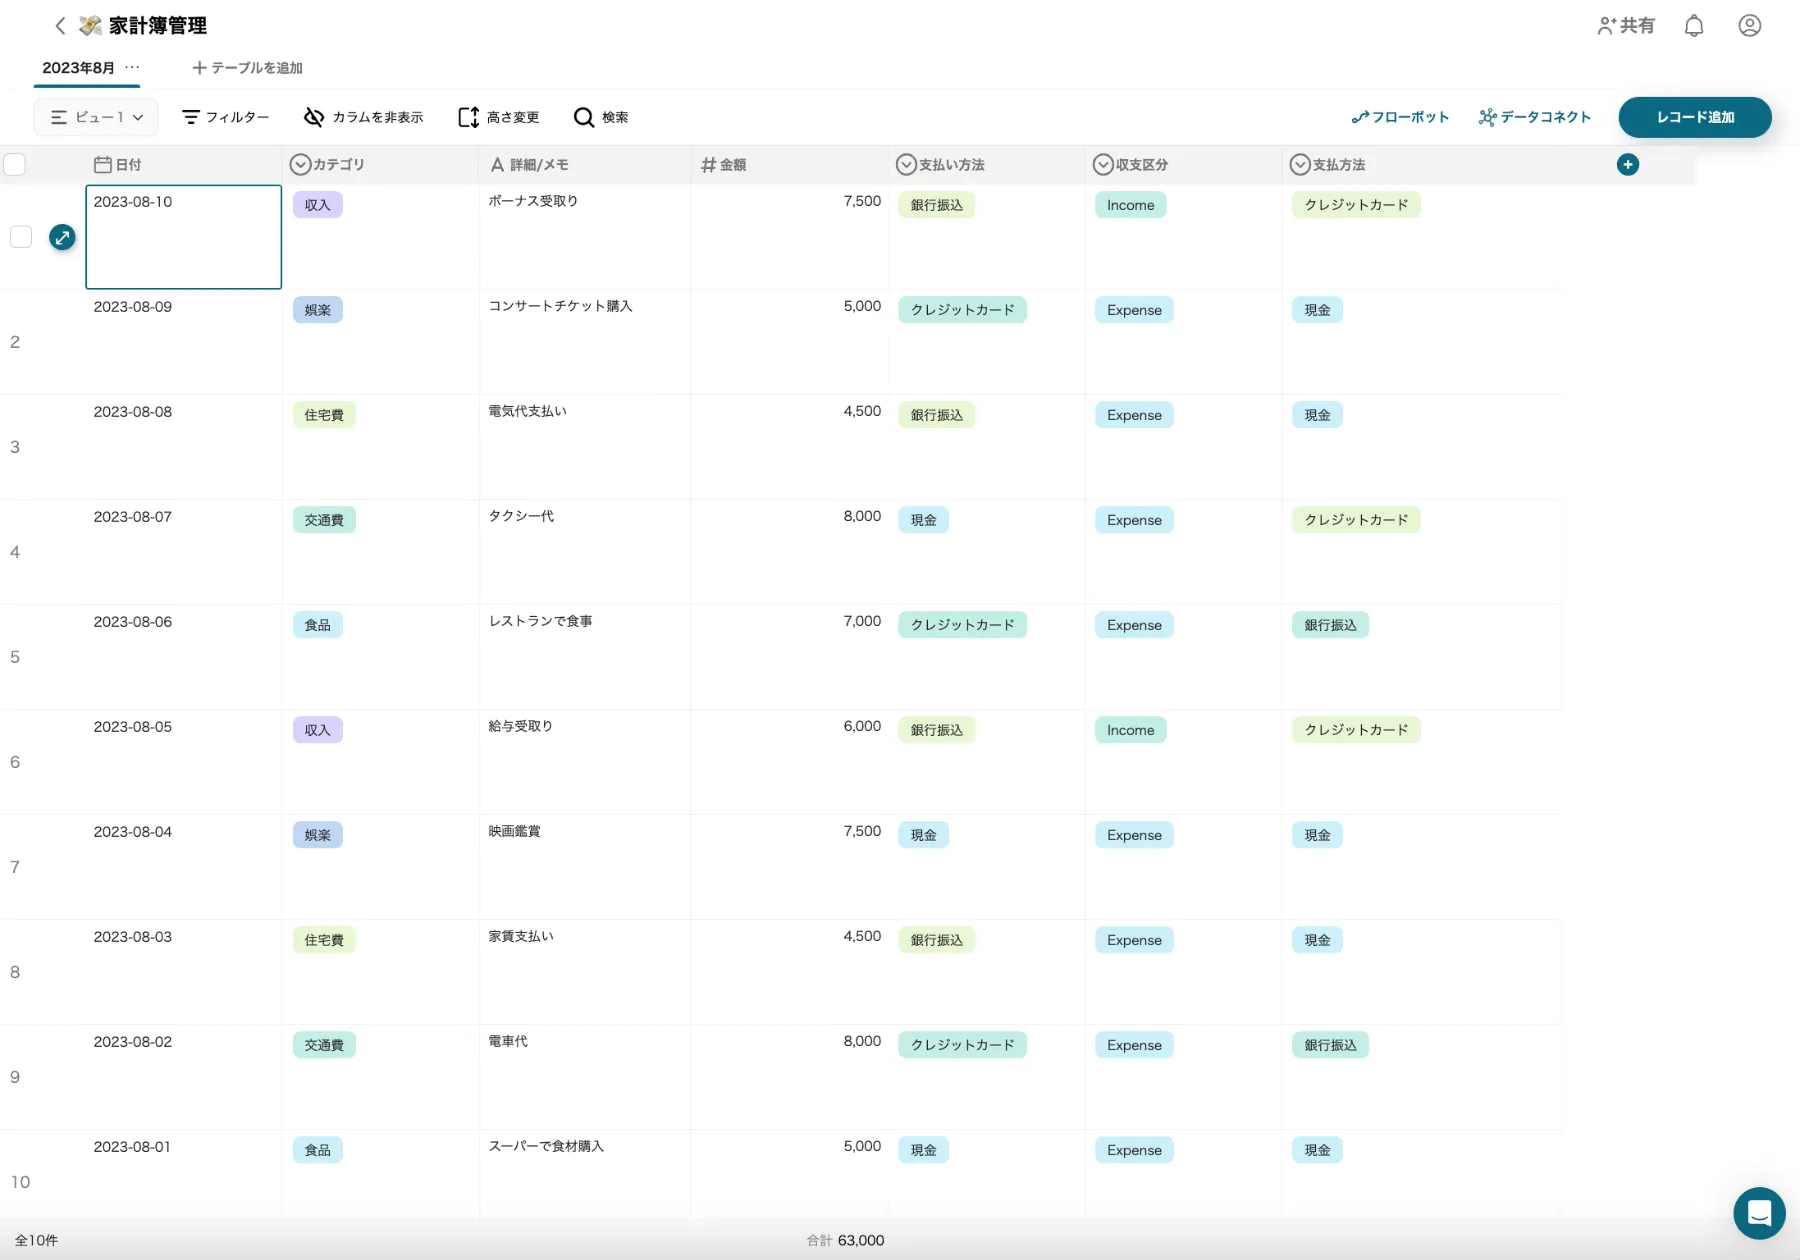Viewport: 1800px width, 1260px height.
Task: Click the 2023-08-07 date cell
Action: (x=183, y=552)
